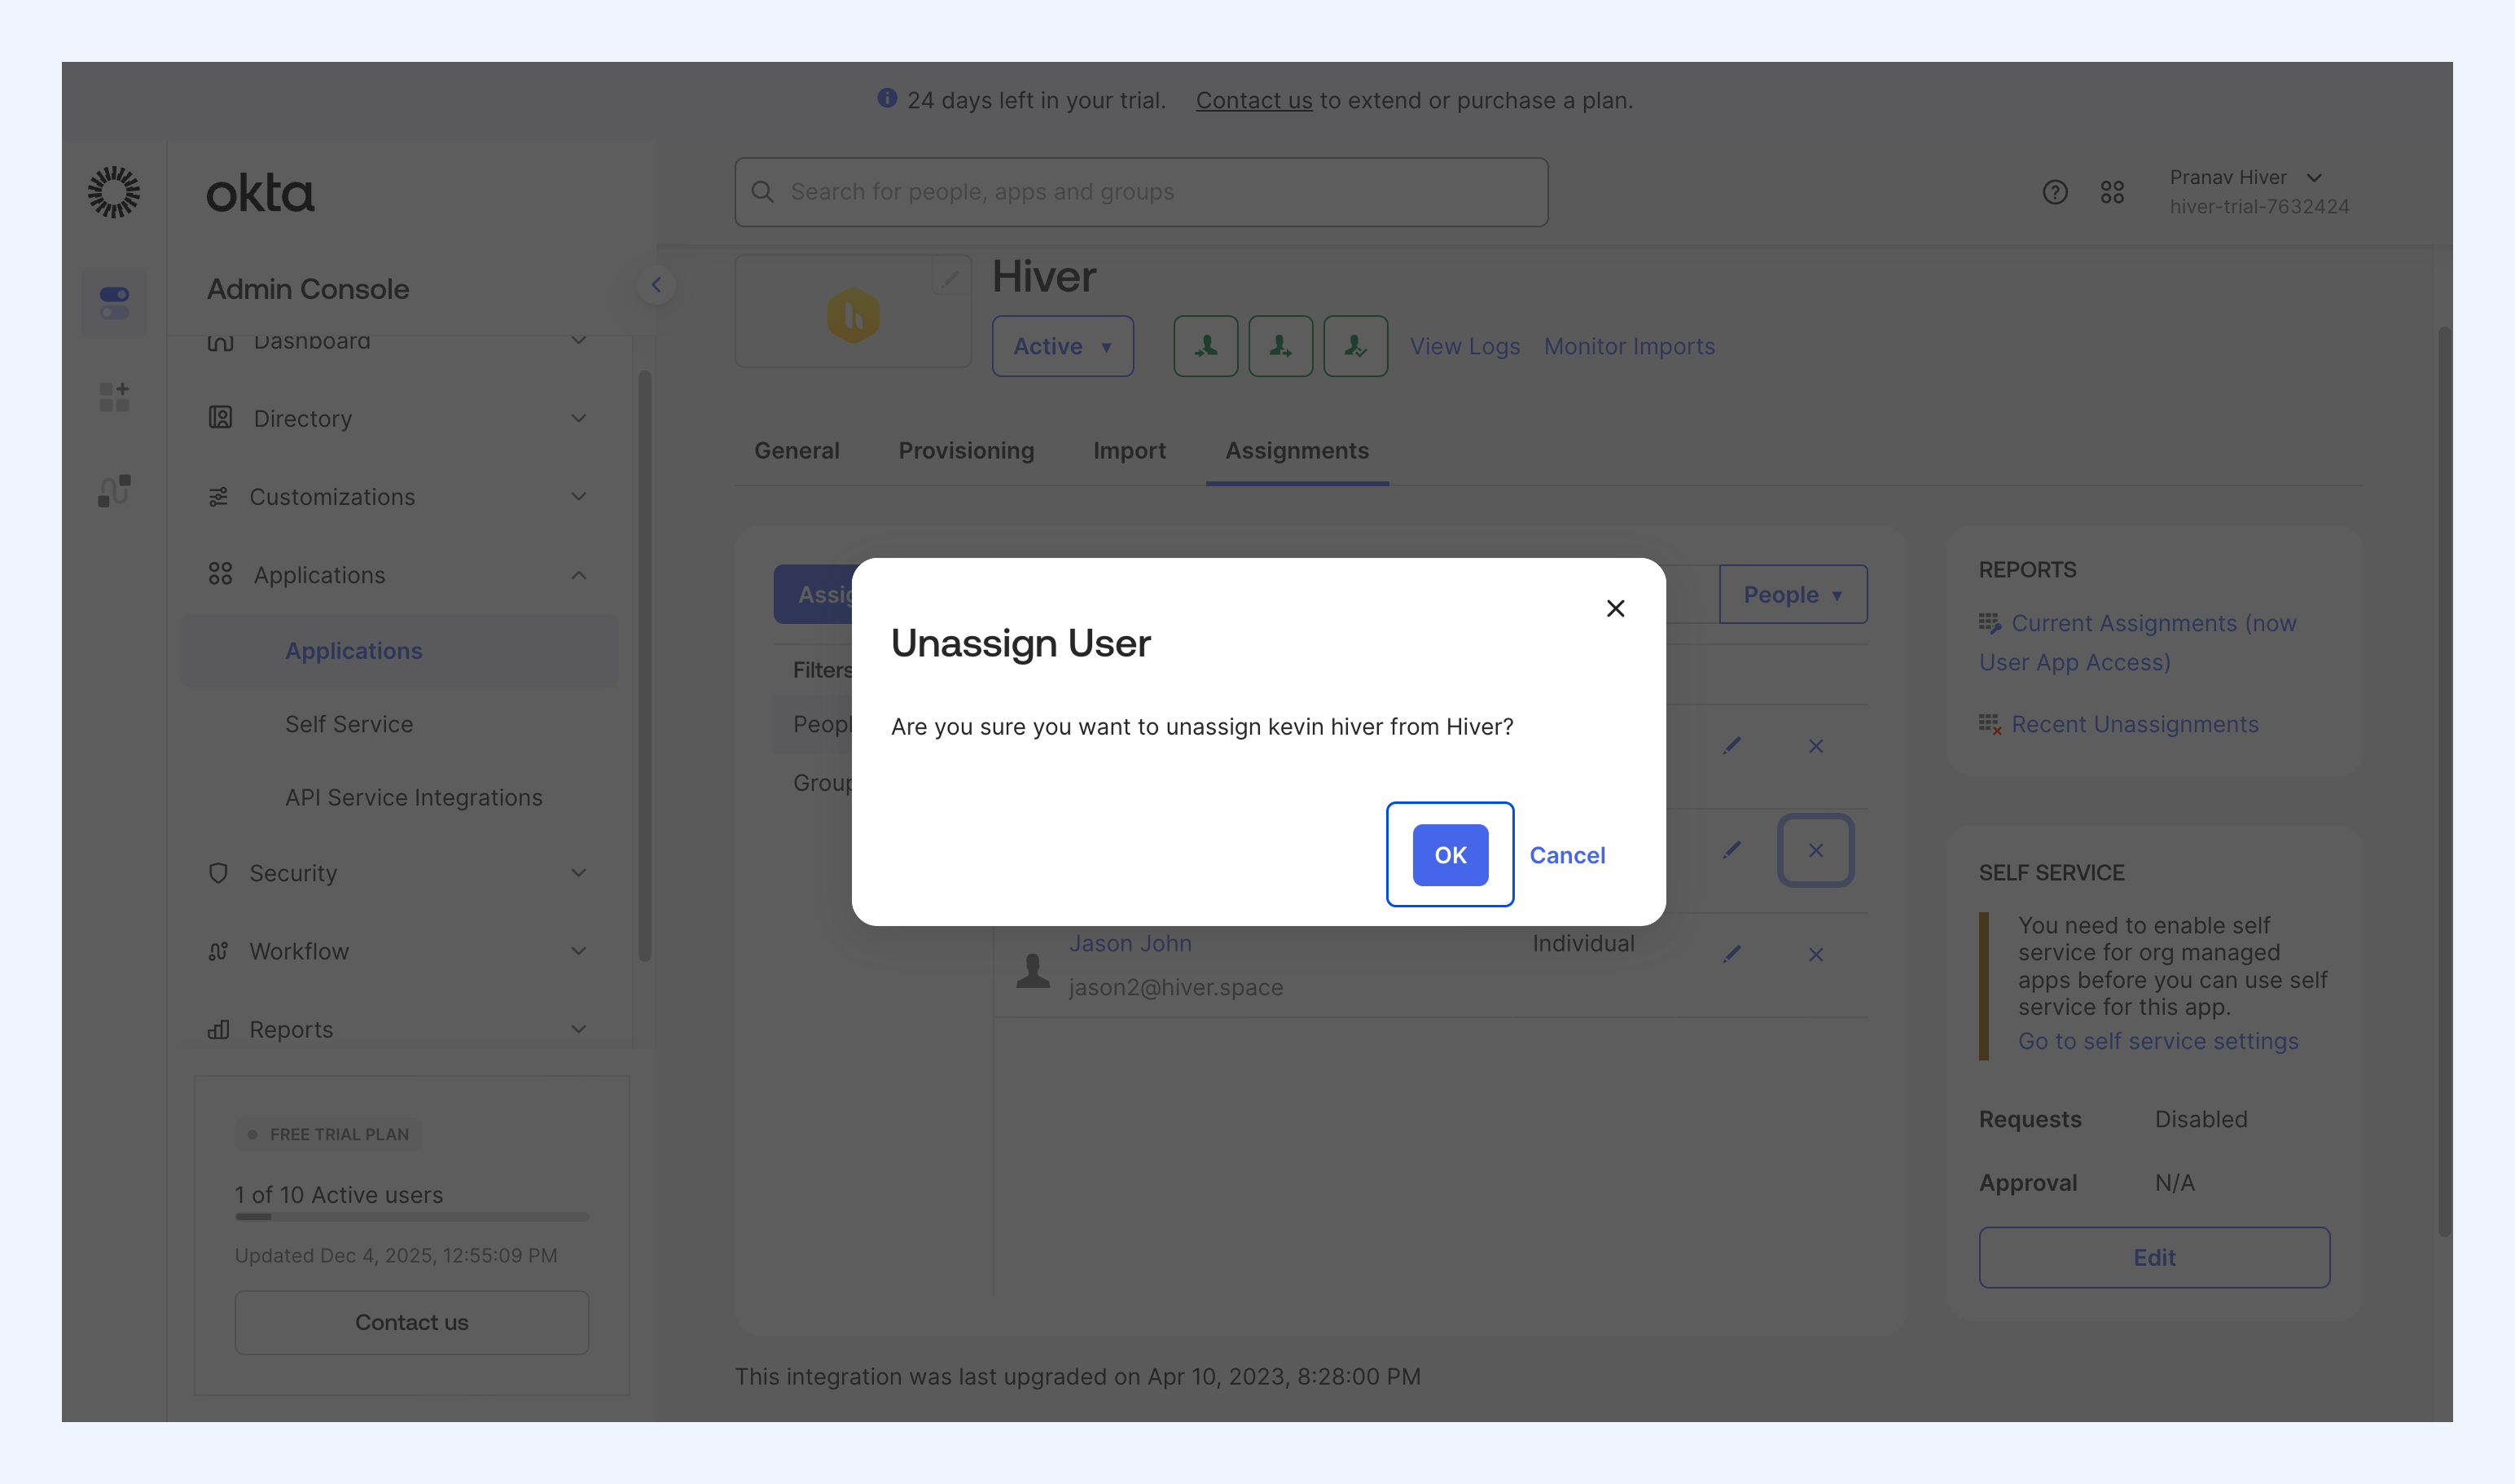
Task: Click the Customizations sliders icon in sidebar
Action: pos(218,497)
